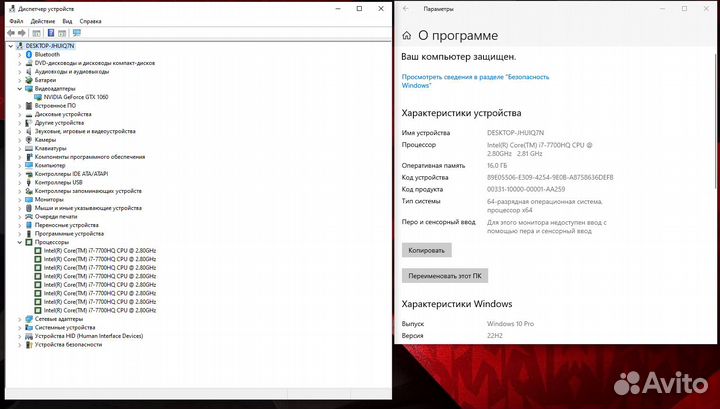The image size is (720, 409).
Task: Click the Bluetooth category icon
Action: click(29, 54)
